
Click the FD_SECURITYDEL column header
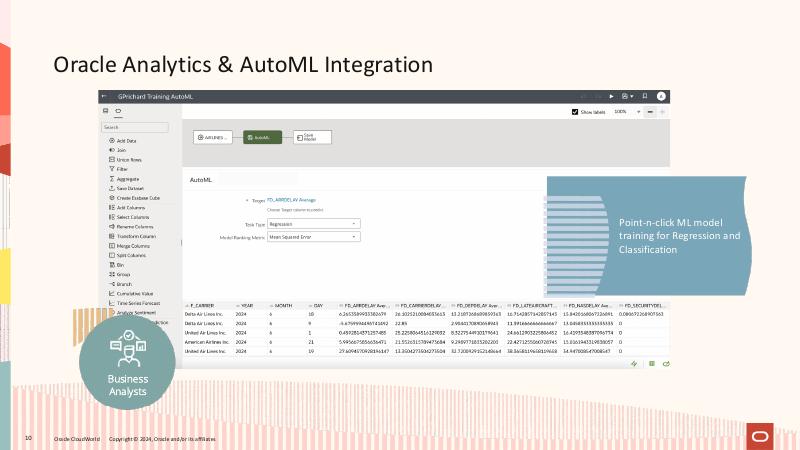click(x=644, y=306)
